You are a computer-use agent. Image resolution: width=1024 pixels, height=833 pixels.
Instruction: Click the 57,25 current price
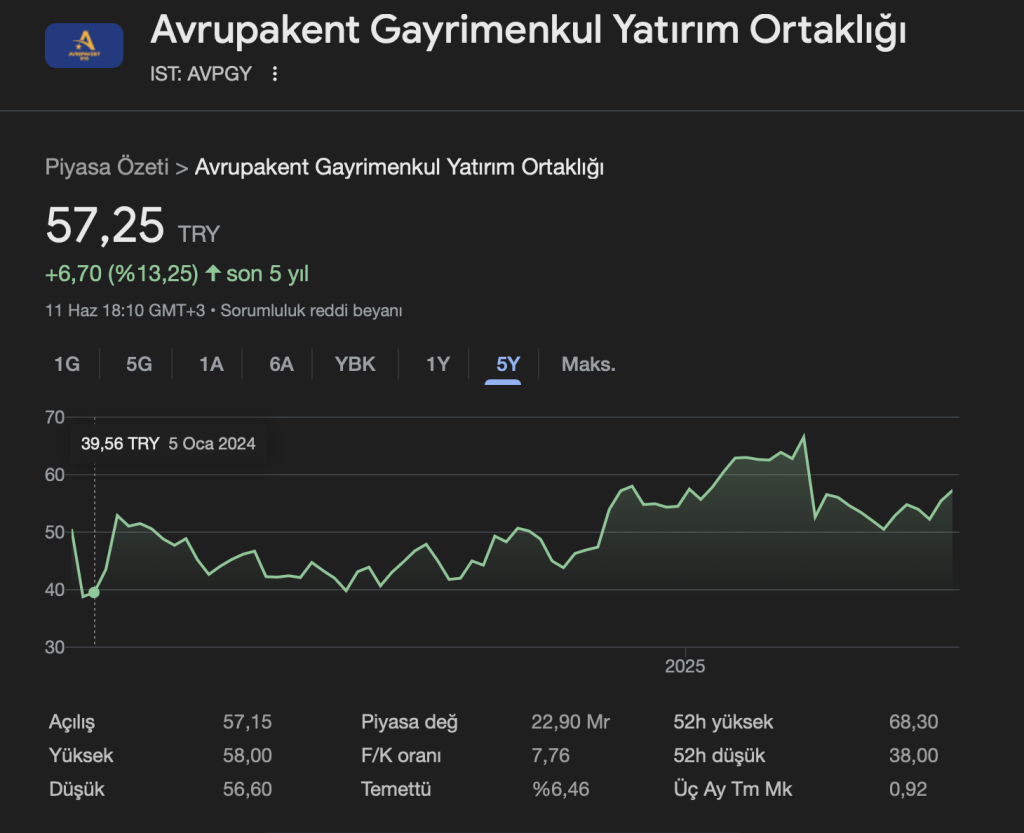point(104,226)
